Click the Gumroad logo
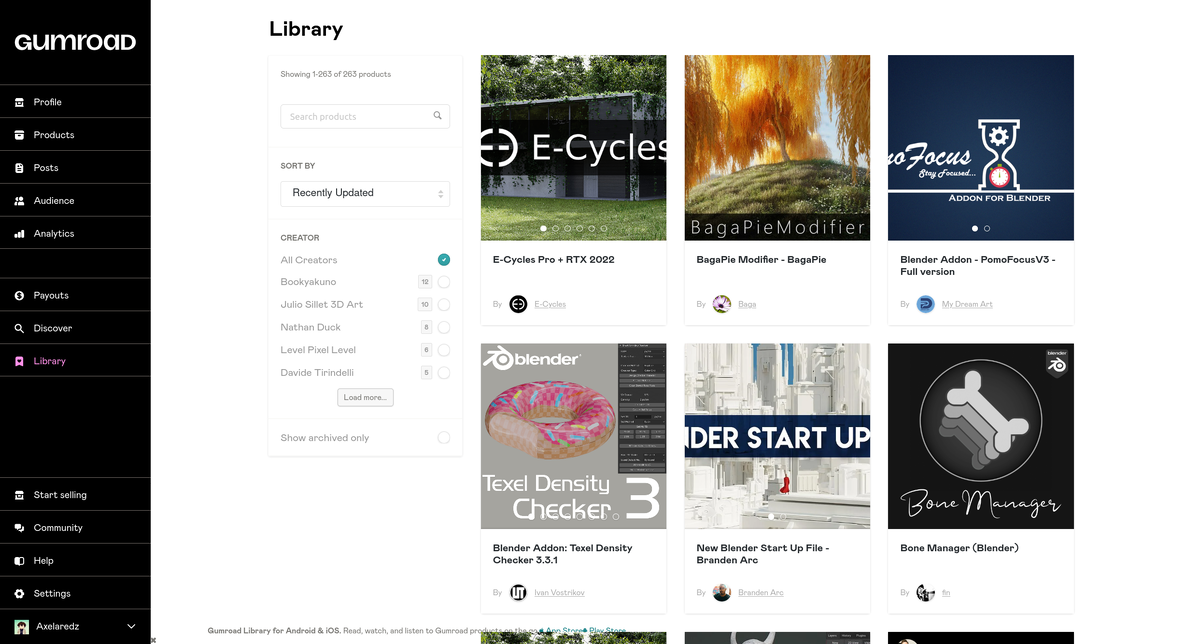This screenshot has height=644, width=1200. [x=75, y=42]
